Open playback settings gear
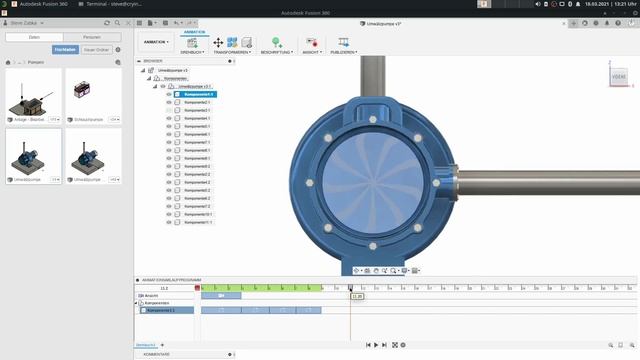This screenshot has width=640, height=360. 403,345
